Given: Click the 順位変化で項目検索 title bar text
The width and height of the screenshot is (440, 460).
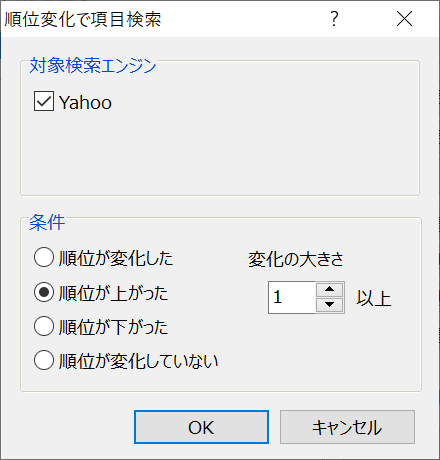Looking at the screenshot, I should (83, 19).
